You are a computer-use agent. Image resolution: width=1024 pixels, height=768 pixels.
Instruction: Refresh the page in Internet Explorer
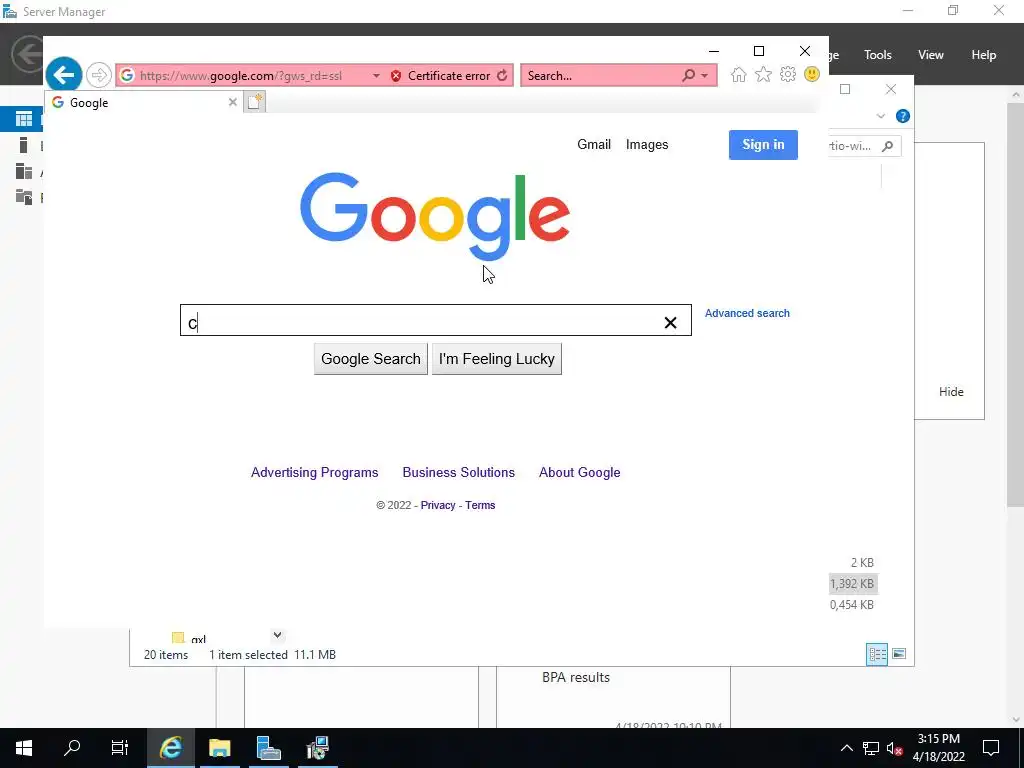click(x=502, y=76)
